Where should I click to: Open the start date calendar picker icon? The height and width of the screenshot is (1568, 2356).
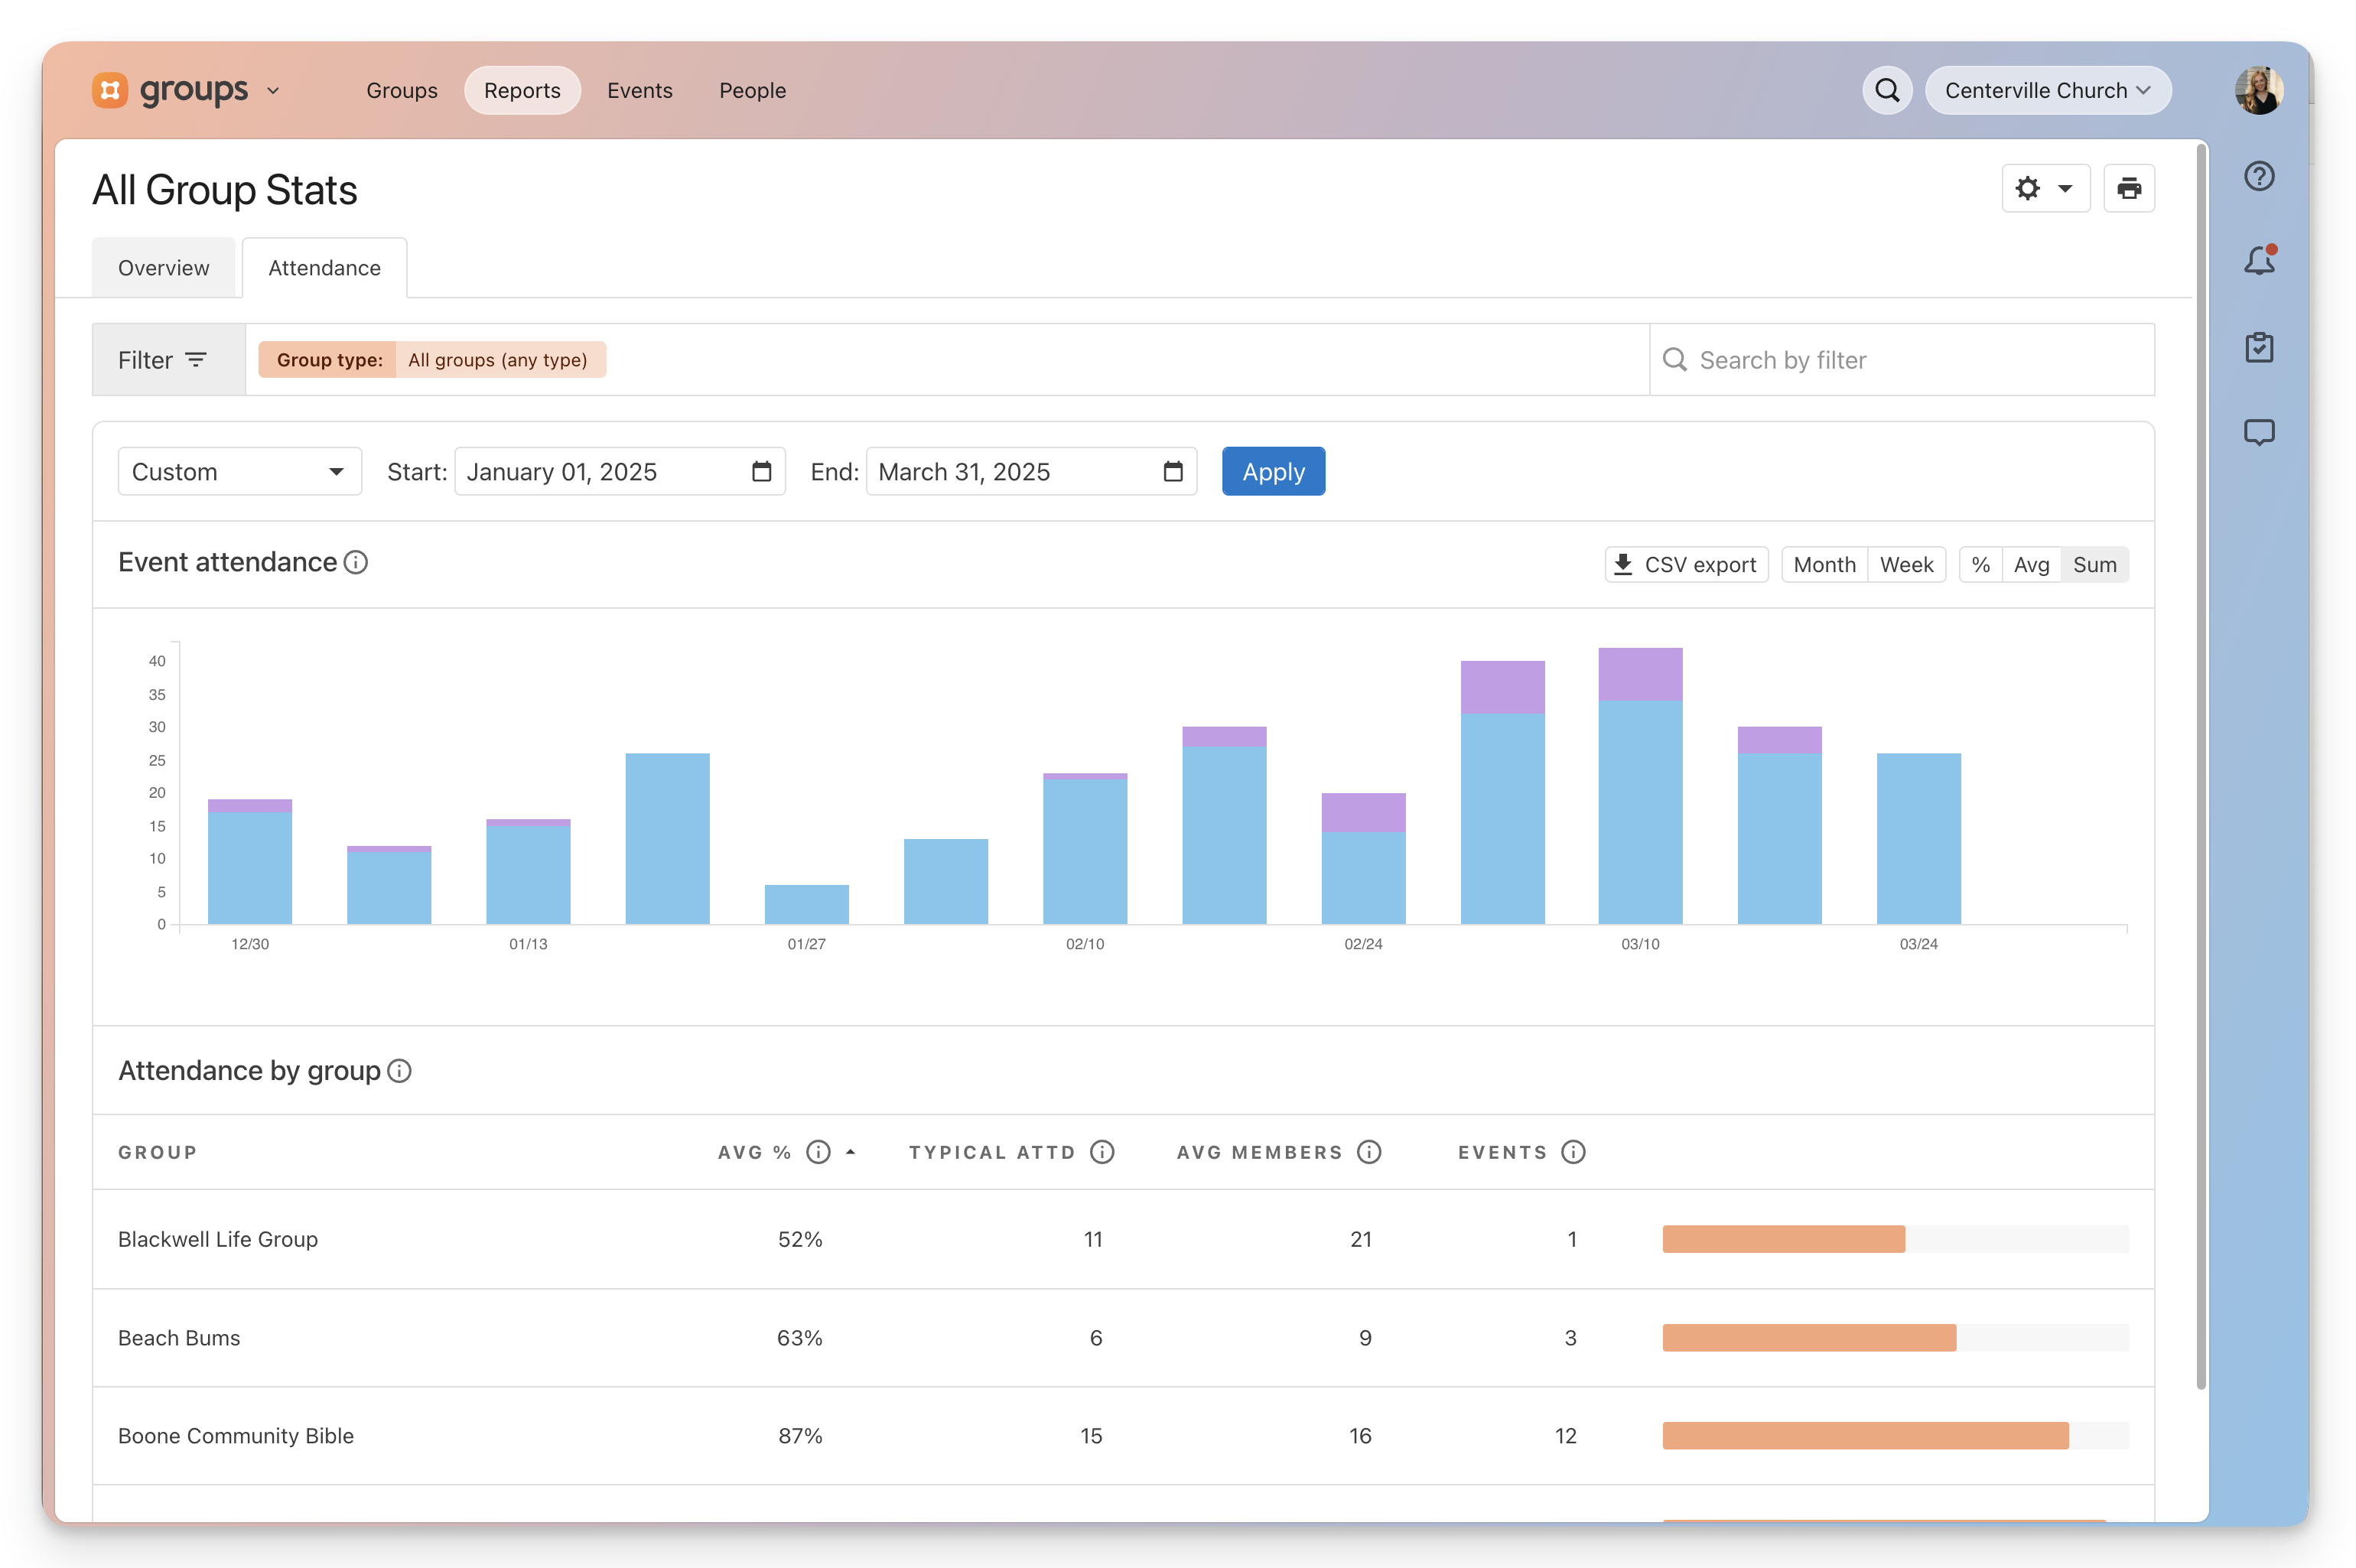click(761, 471)
